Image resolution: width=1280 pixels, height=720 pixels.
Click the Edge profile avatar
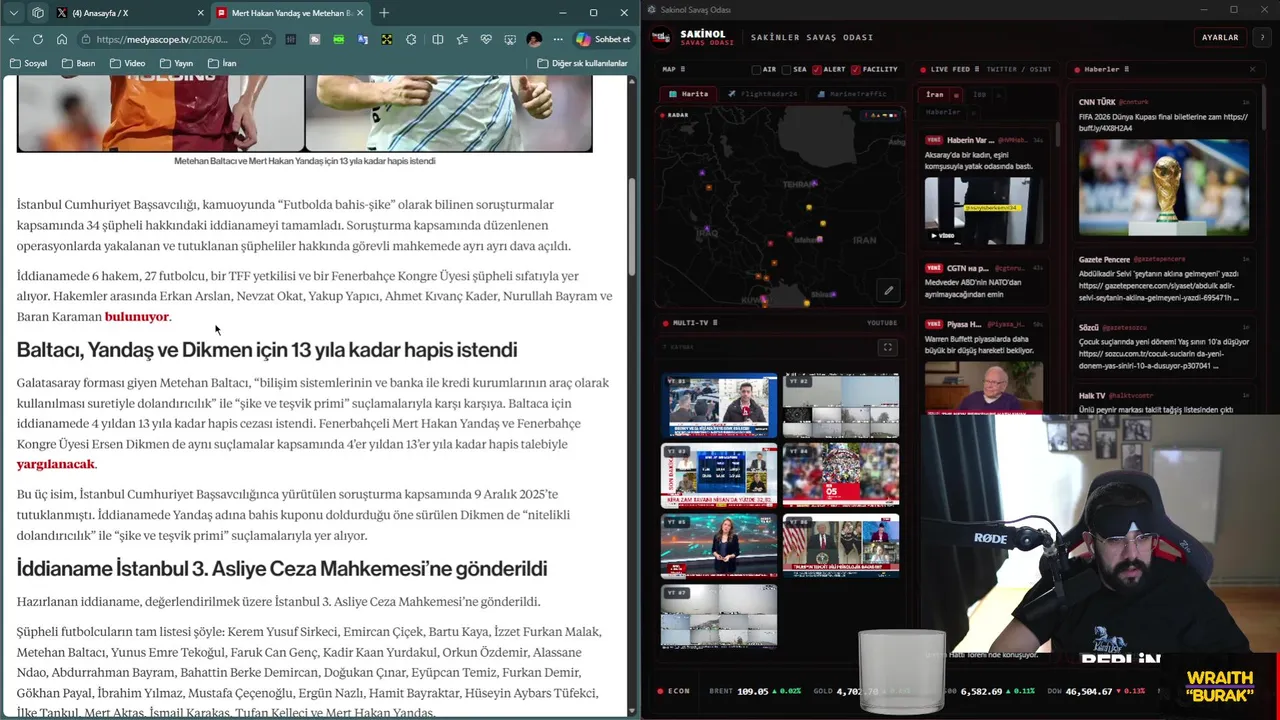tap(534, 39)
